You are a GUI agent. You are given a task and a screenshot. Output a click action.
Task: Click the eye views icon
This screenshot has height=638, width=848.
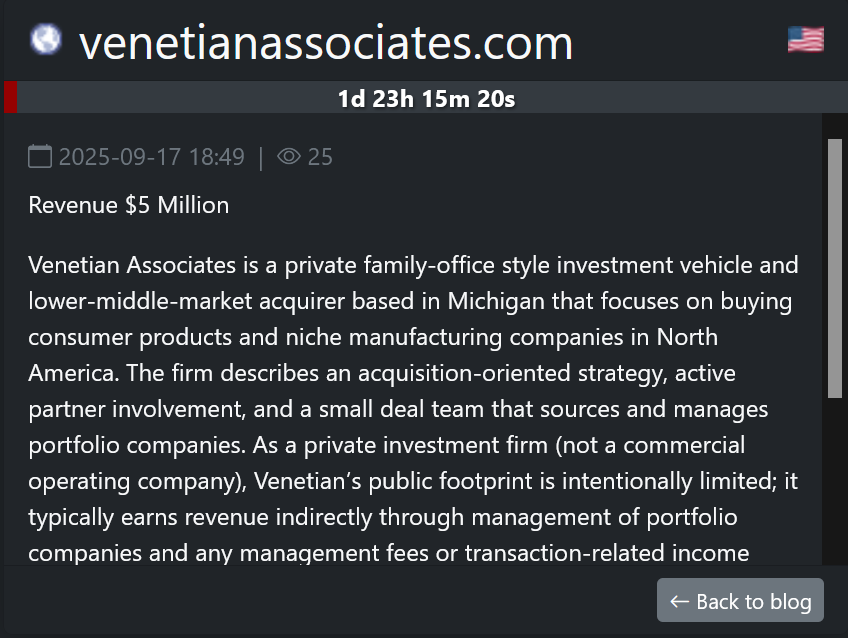[x=289, y=157]
